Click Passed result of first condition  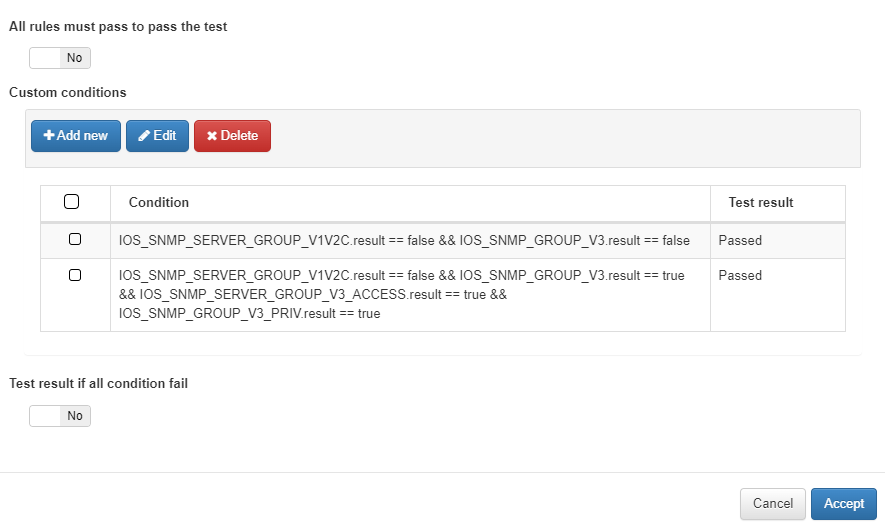[740, 241]
